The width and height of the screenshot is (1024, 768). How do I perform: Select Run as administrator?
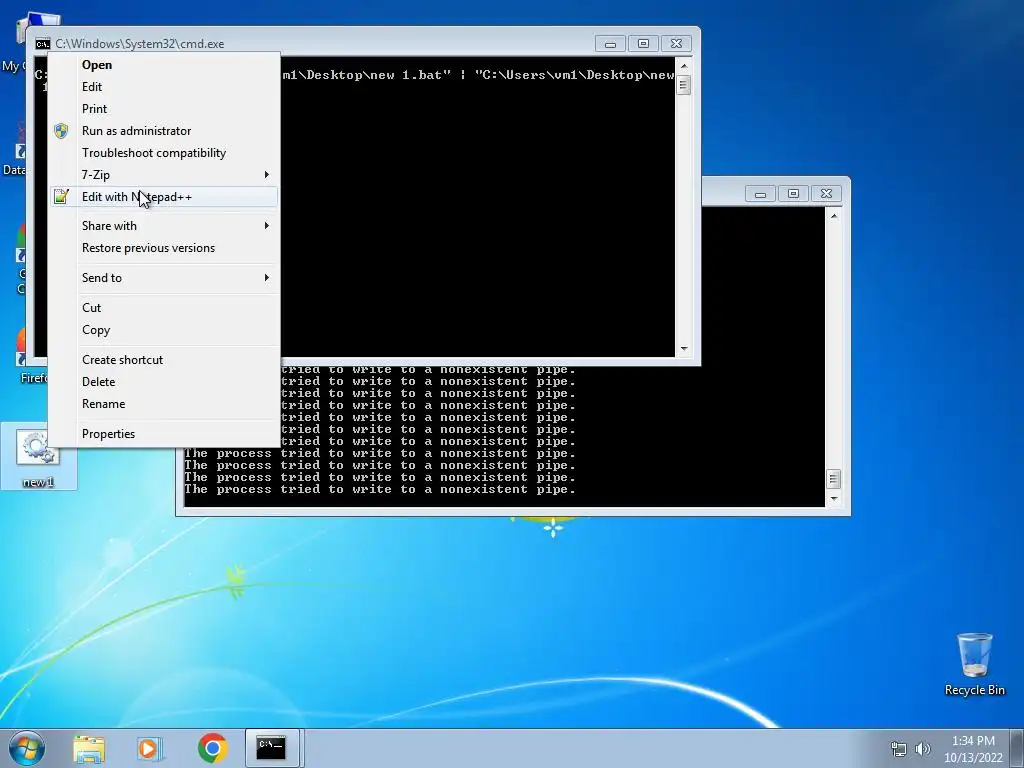[164, 131]
